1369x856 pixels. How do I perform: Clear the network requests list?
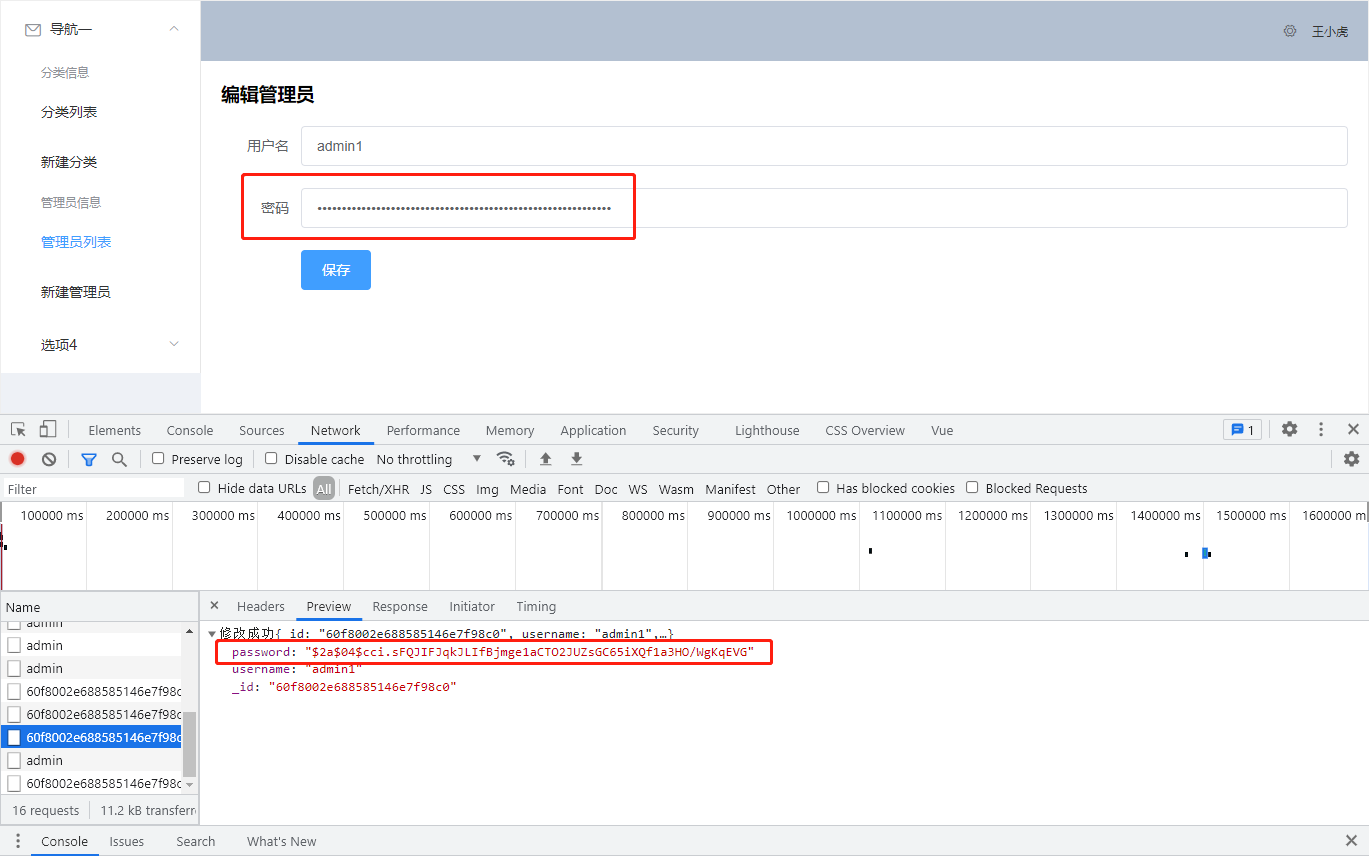(x=48, y=458)
